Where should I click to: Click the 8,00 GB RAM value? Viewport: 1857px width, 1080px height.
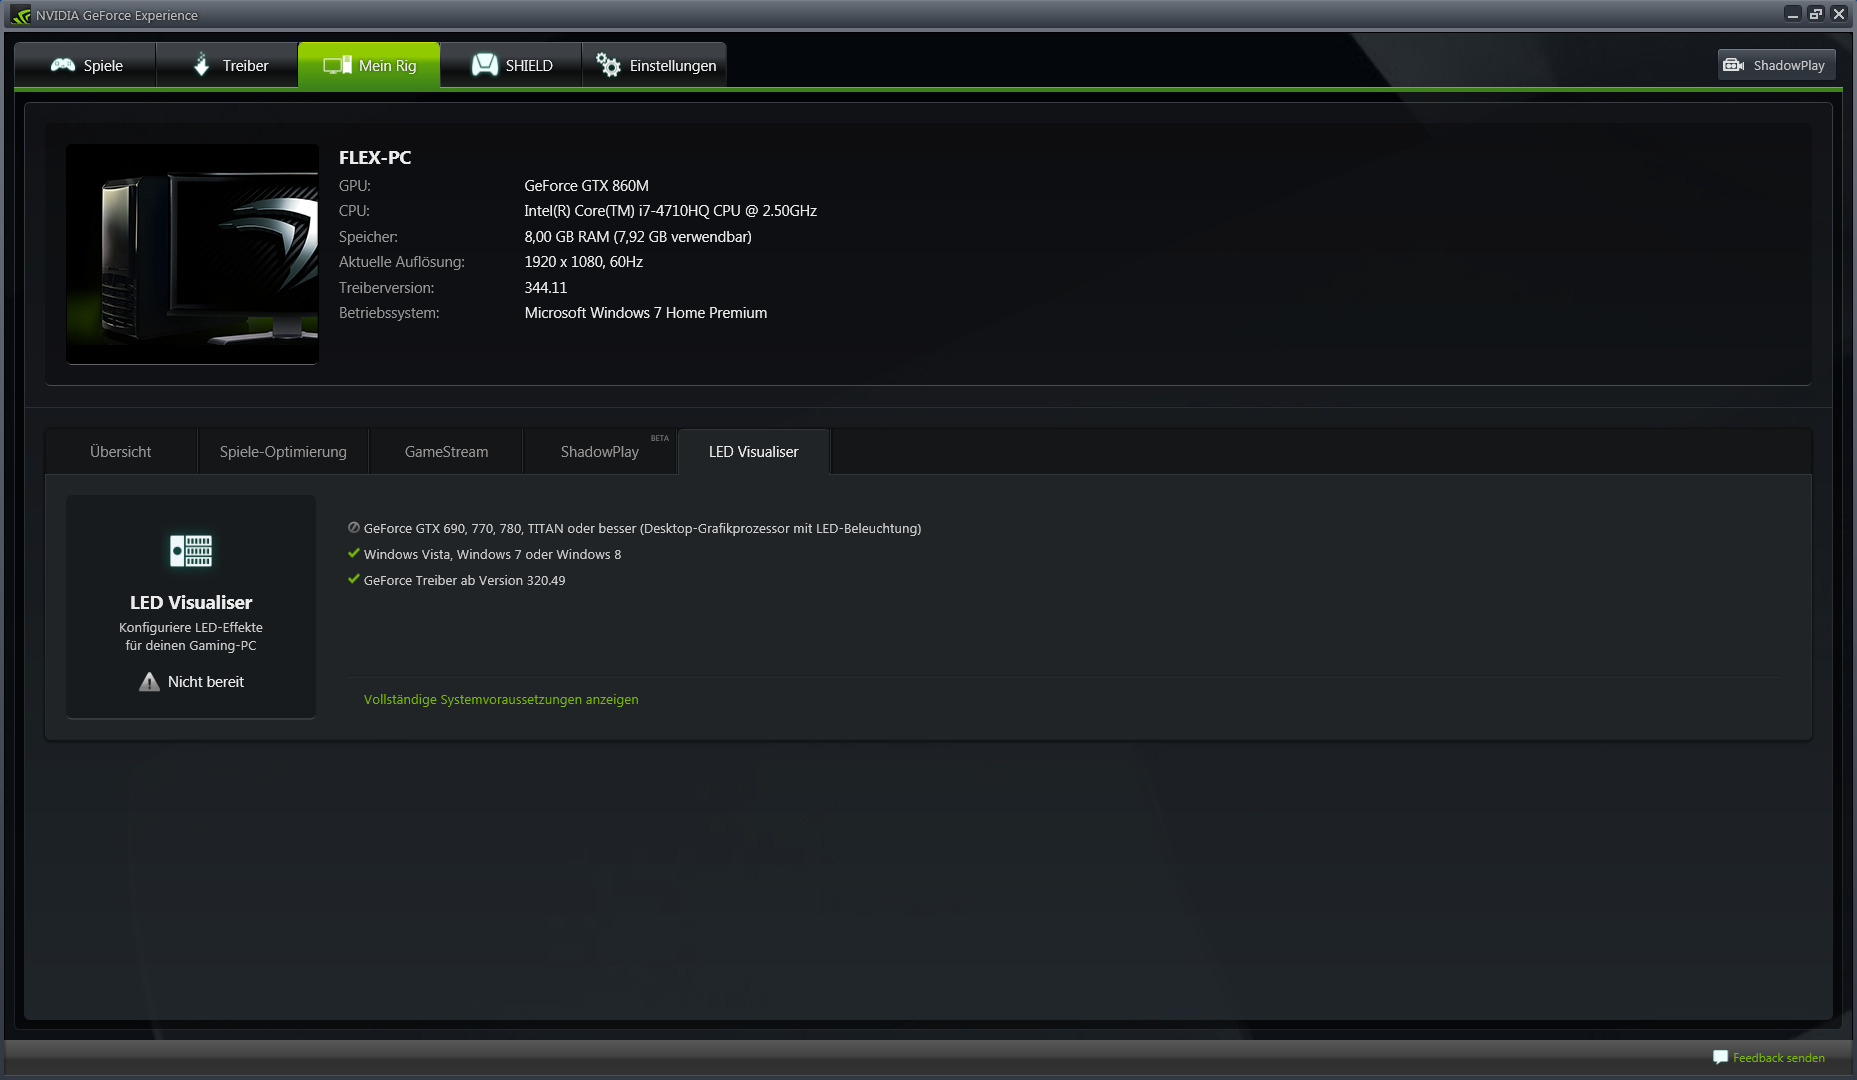coord(638,237)
